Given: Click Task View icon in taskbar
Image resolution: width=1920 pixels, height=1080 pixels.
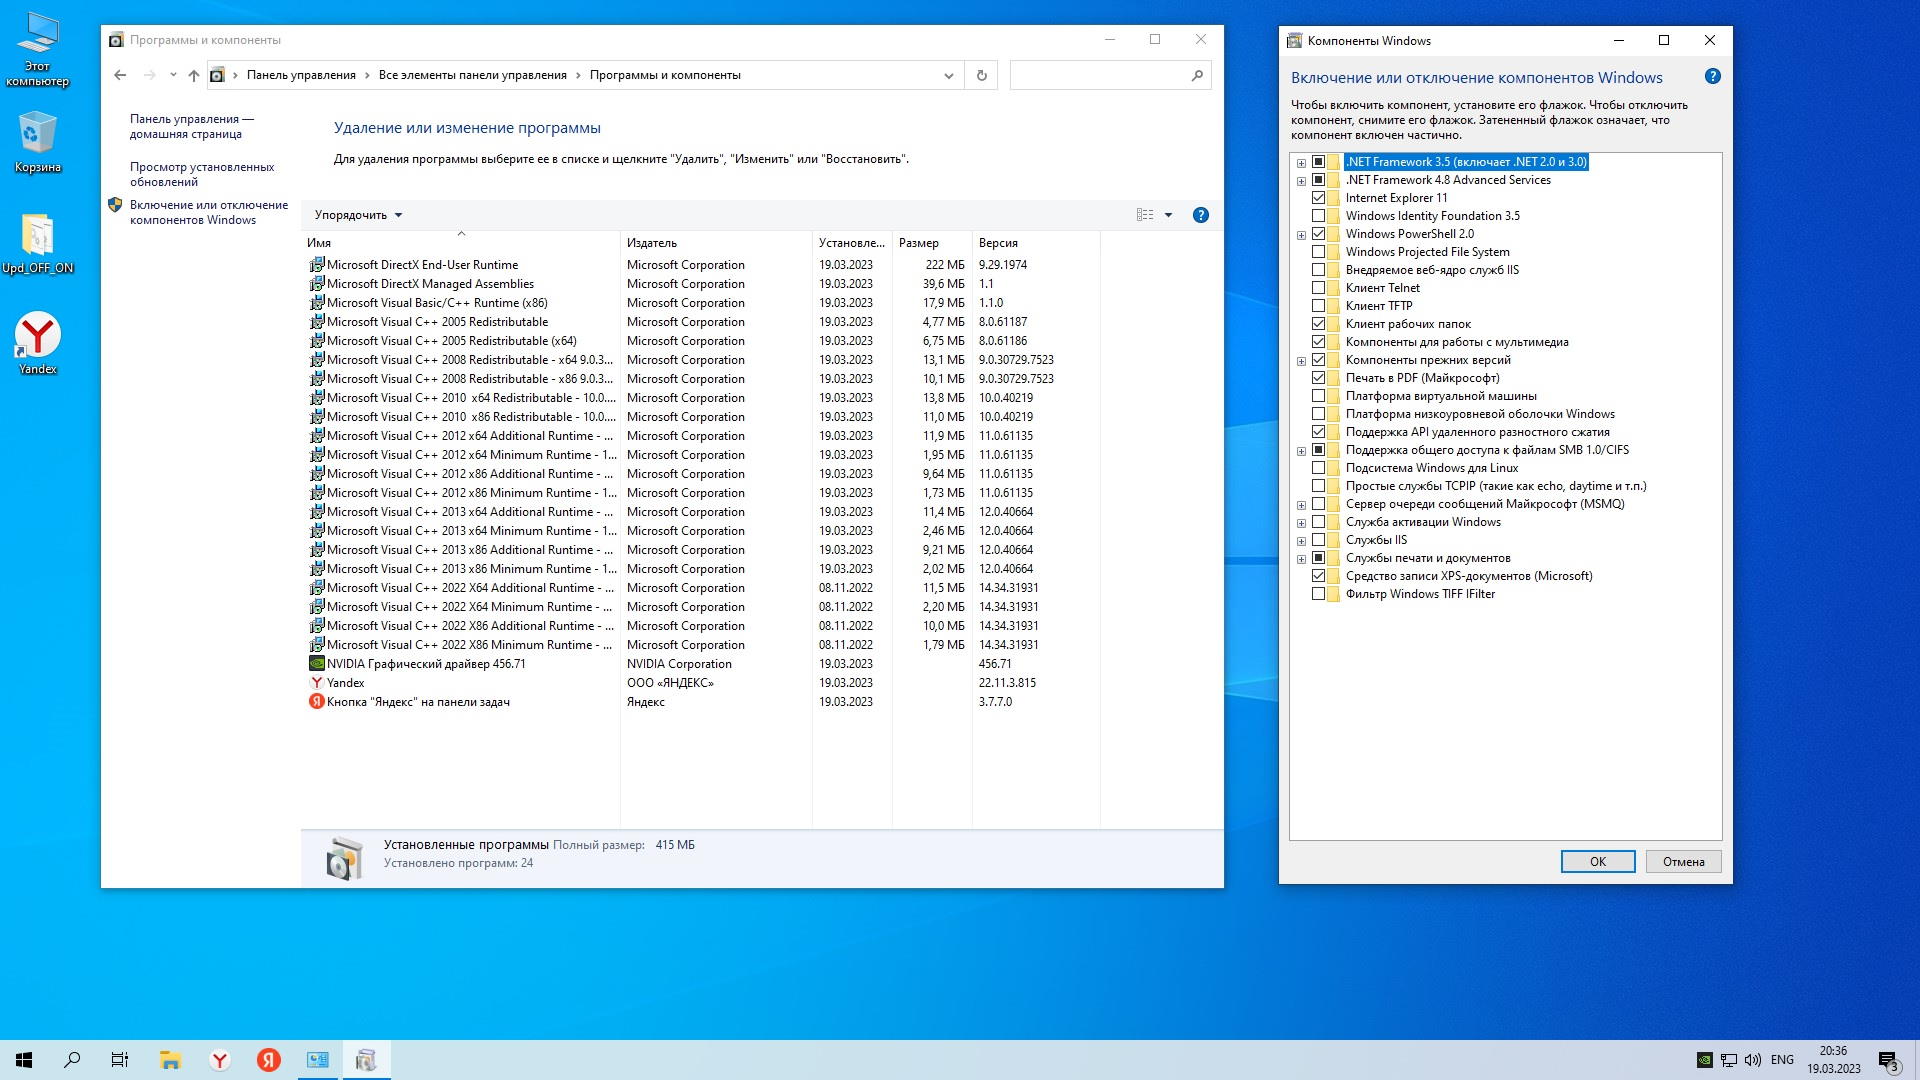Looking at the screenshot, I should tap(120, 1060).
